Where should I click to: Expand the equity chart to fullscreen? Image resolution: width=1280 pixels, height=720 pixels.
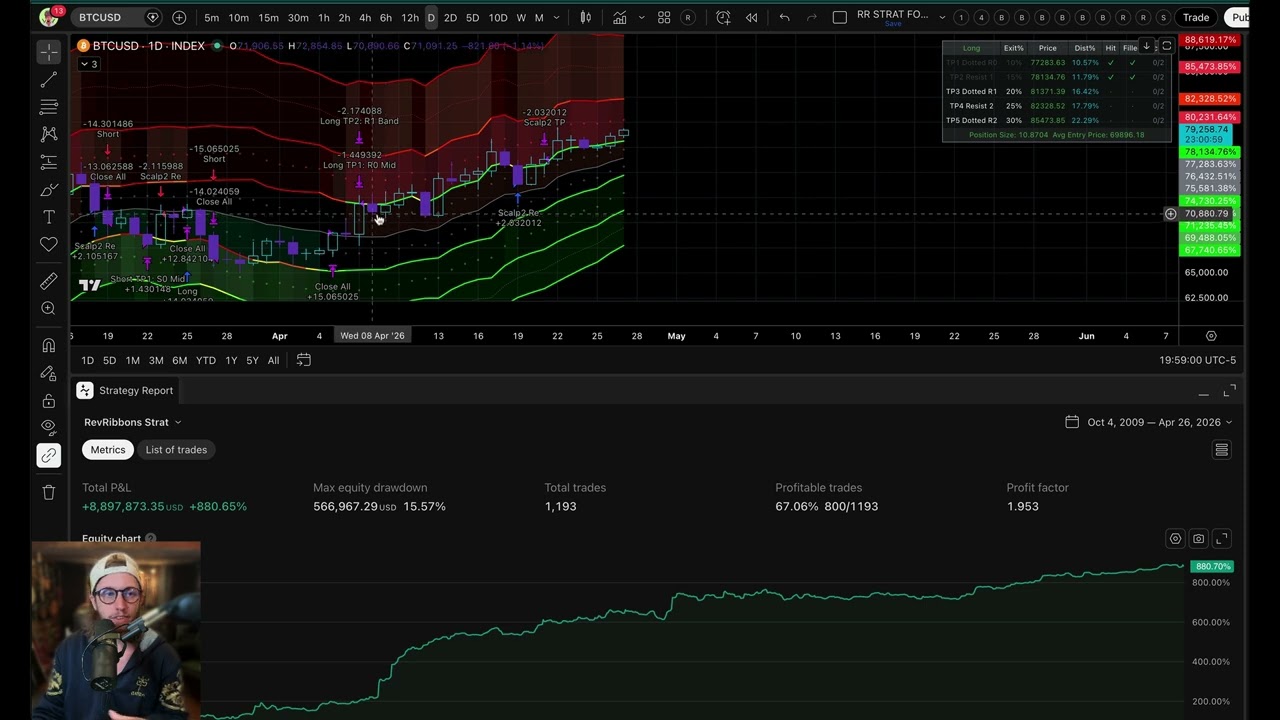[x=1221, y=539]
